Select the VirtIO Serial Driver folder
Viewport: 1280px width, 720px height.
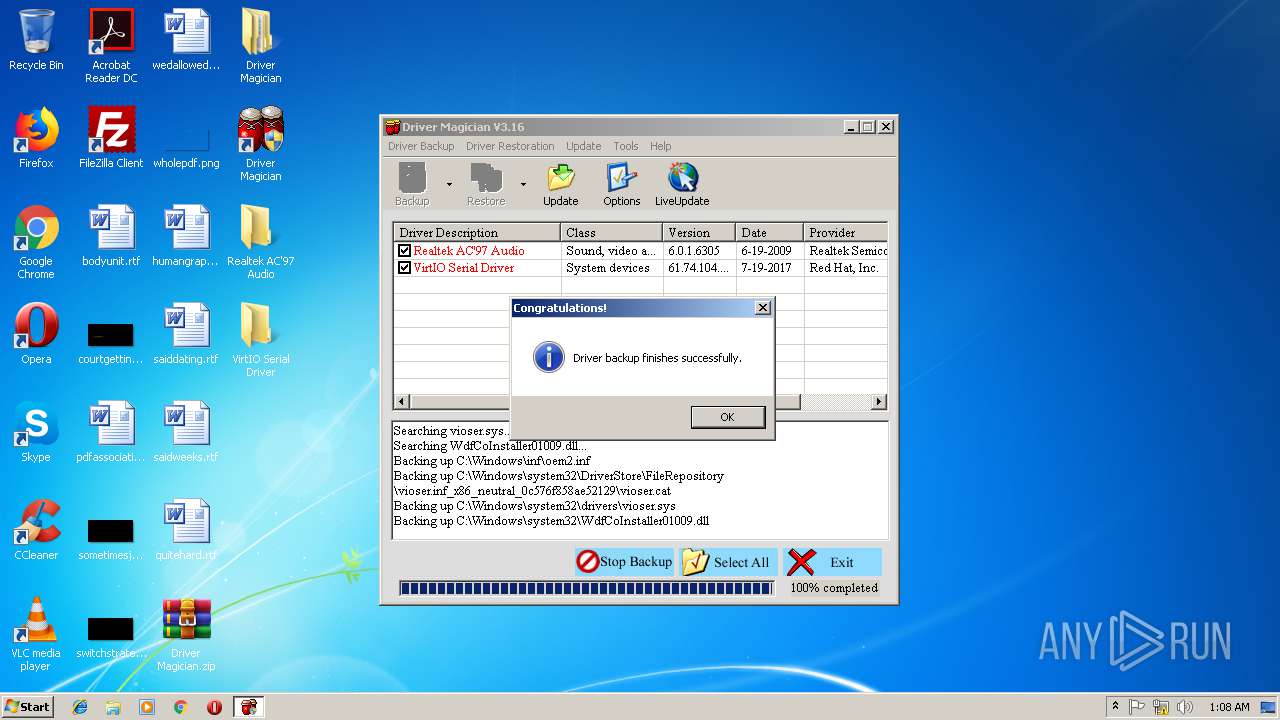(x=260, y=340)
